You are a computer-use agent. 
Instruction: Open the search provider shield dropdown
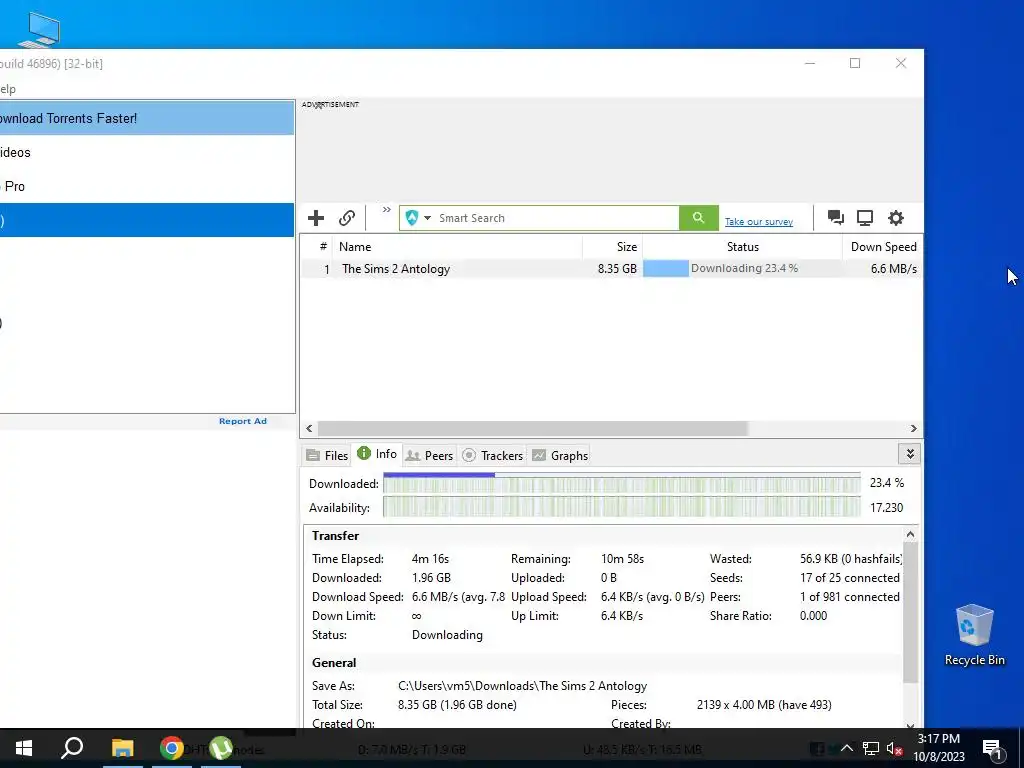tap(418, 218)
